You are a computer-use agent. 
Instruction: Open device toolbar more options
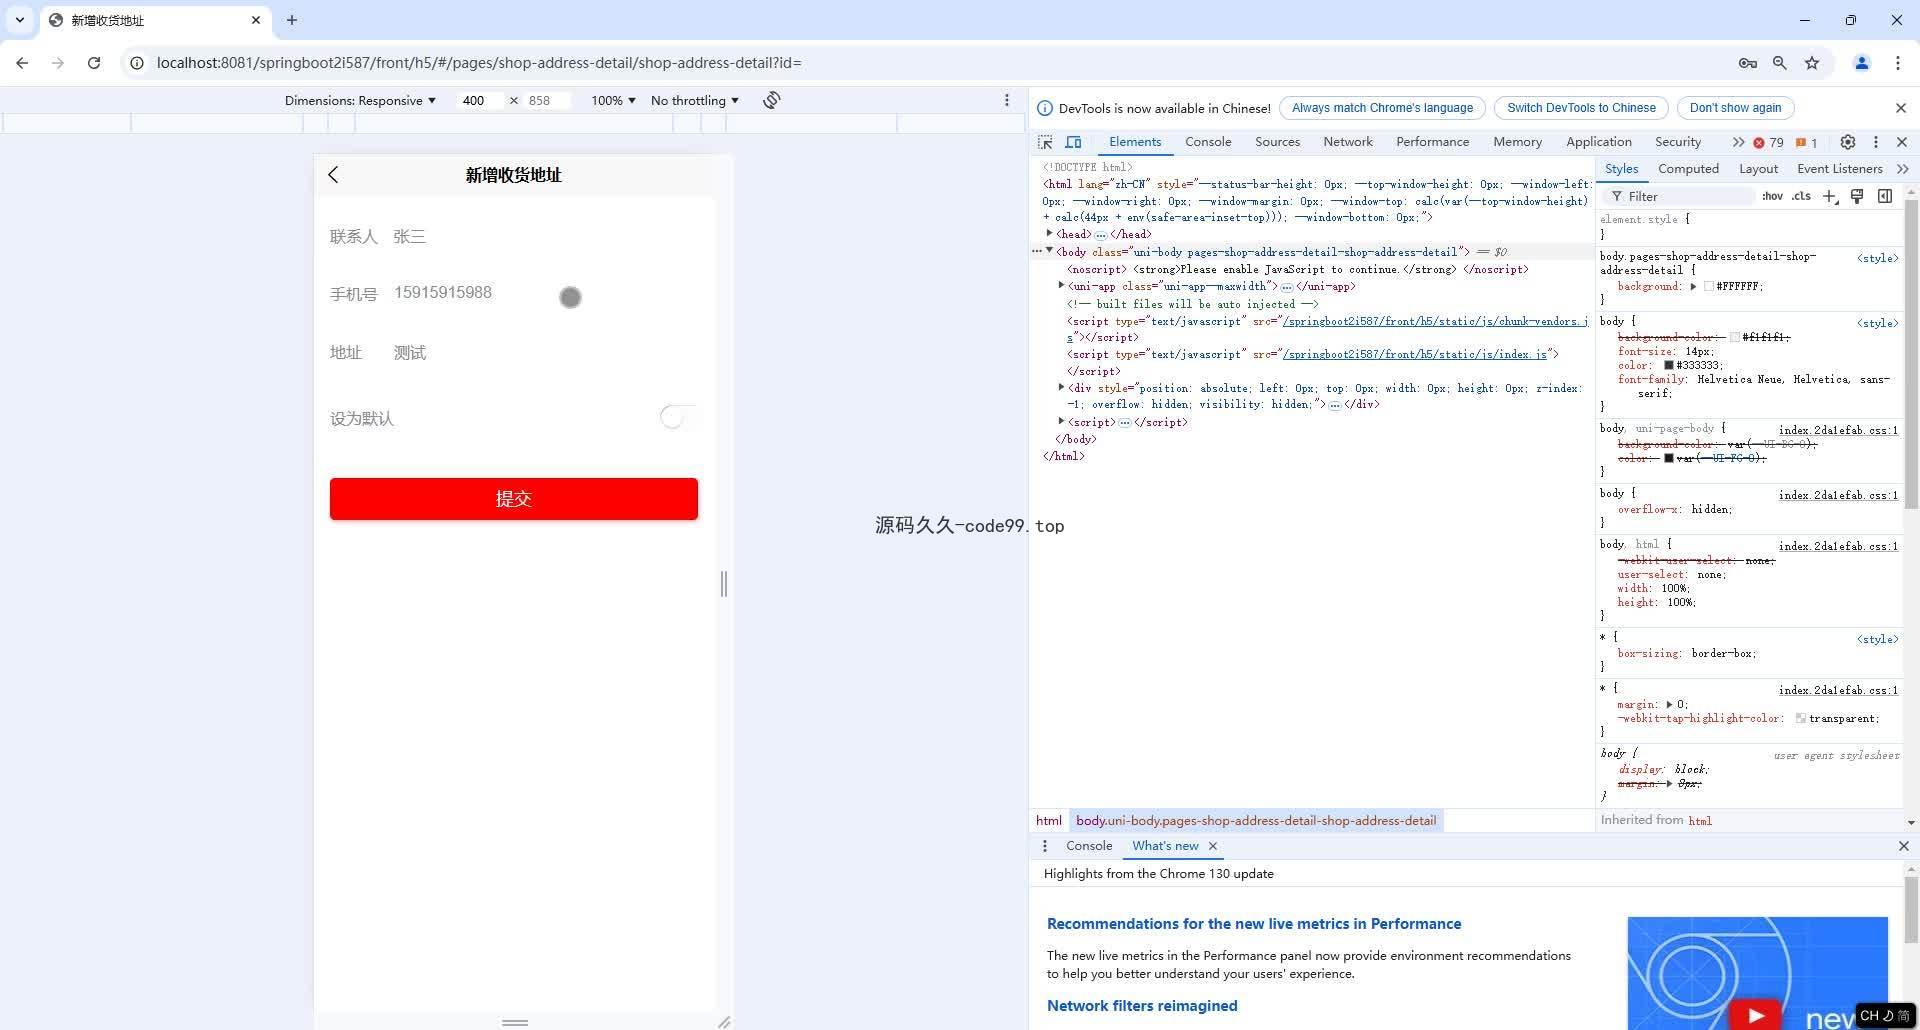tap(1007, 100)
